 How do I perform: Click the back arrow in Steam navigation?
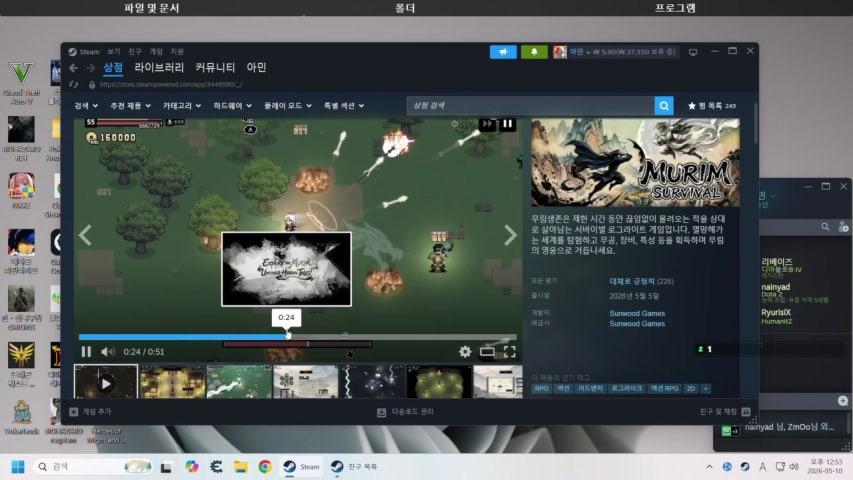click(x=74, y=68)
